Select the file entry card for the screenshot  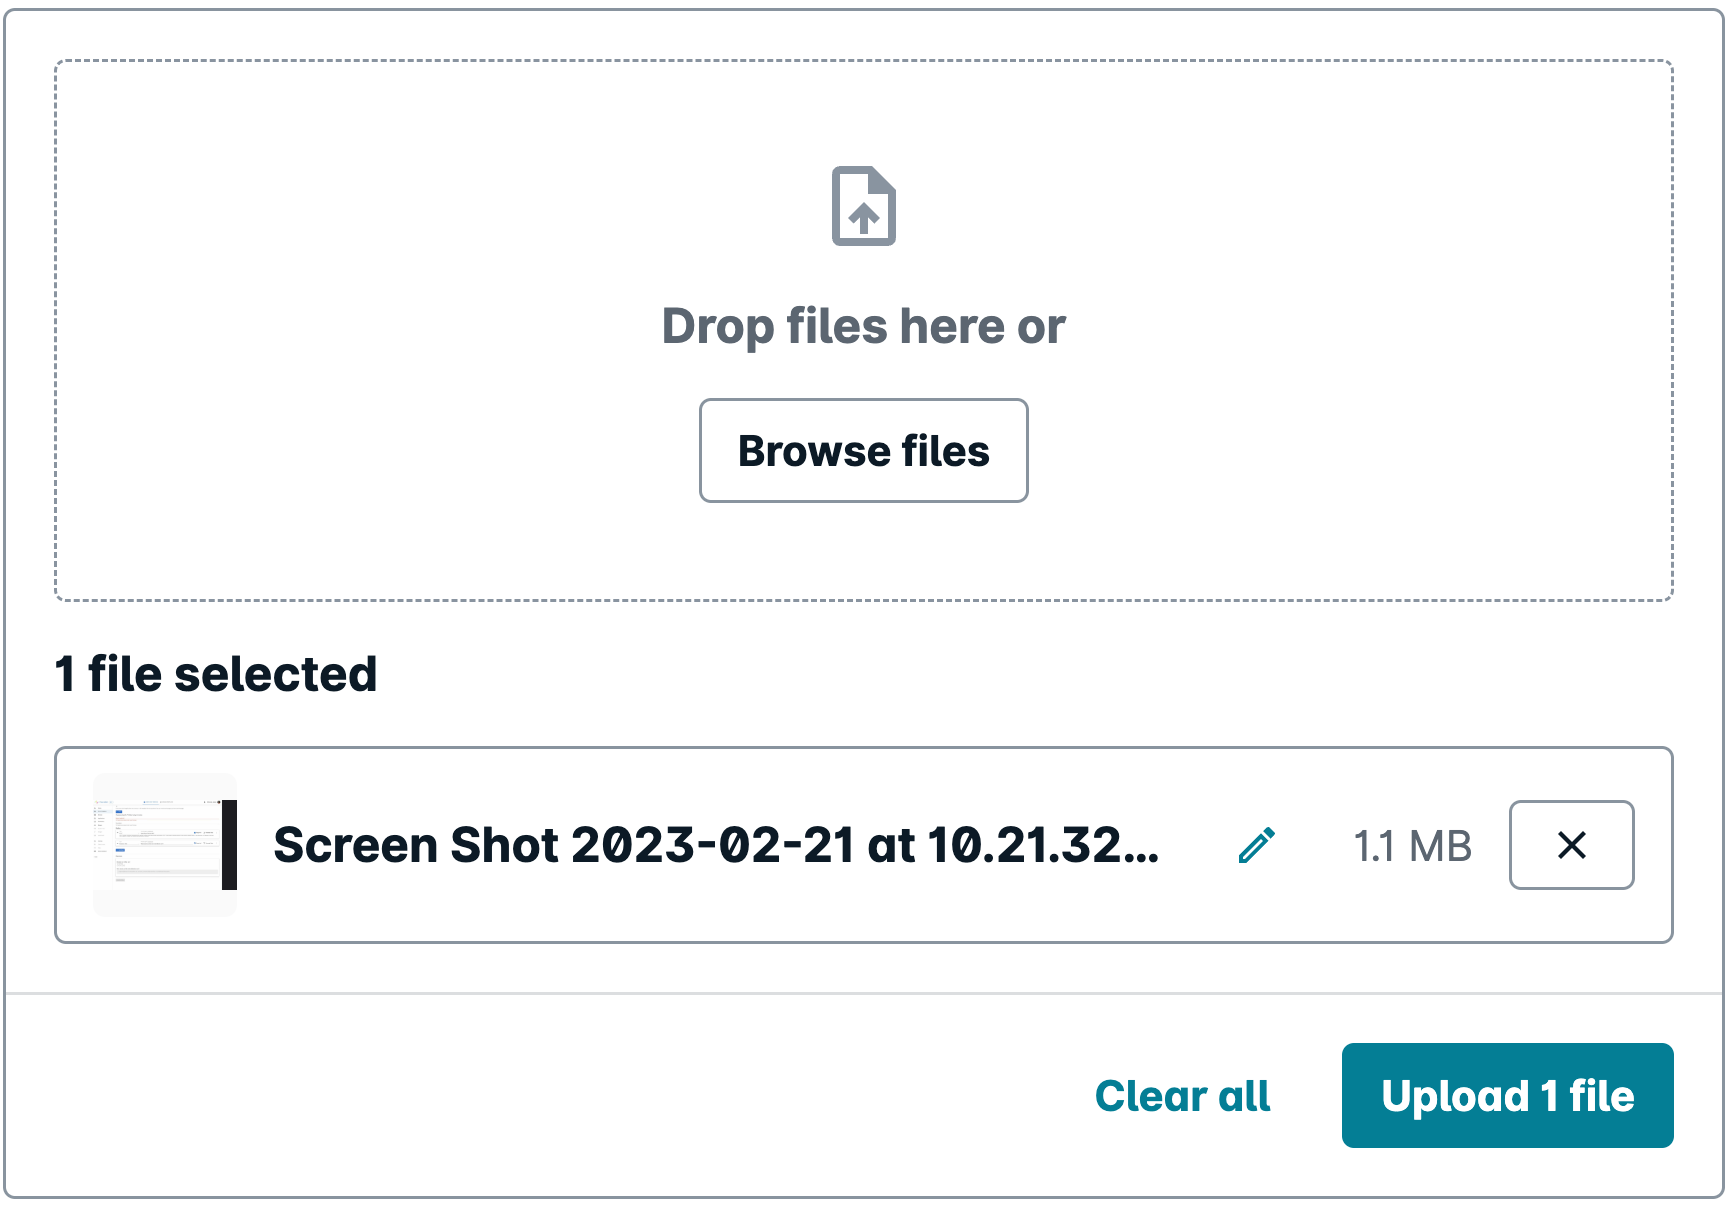[866, 843]
